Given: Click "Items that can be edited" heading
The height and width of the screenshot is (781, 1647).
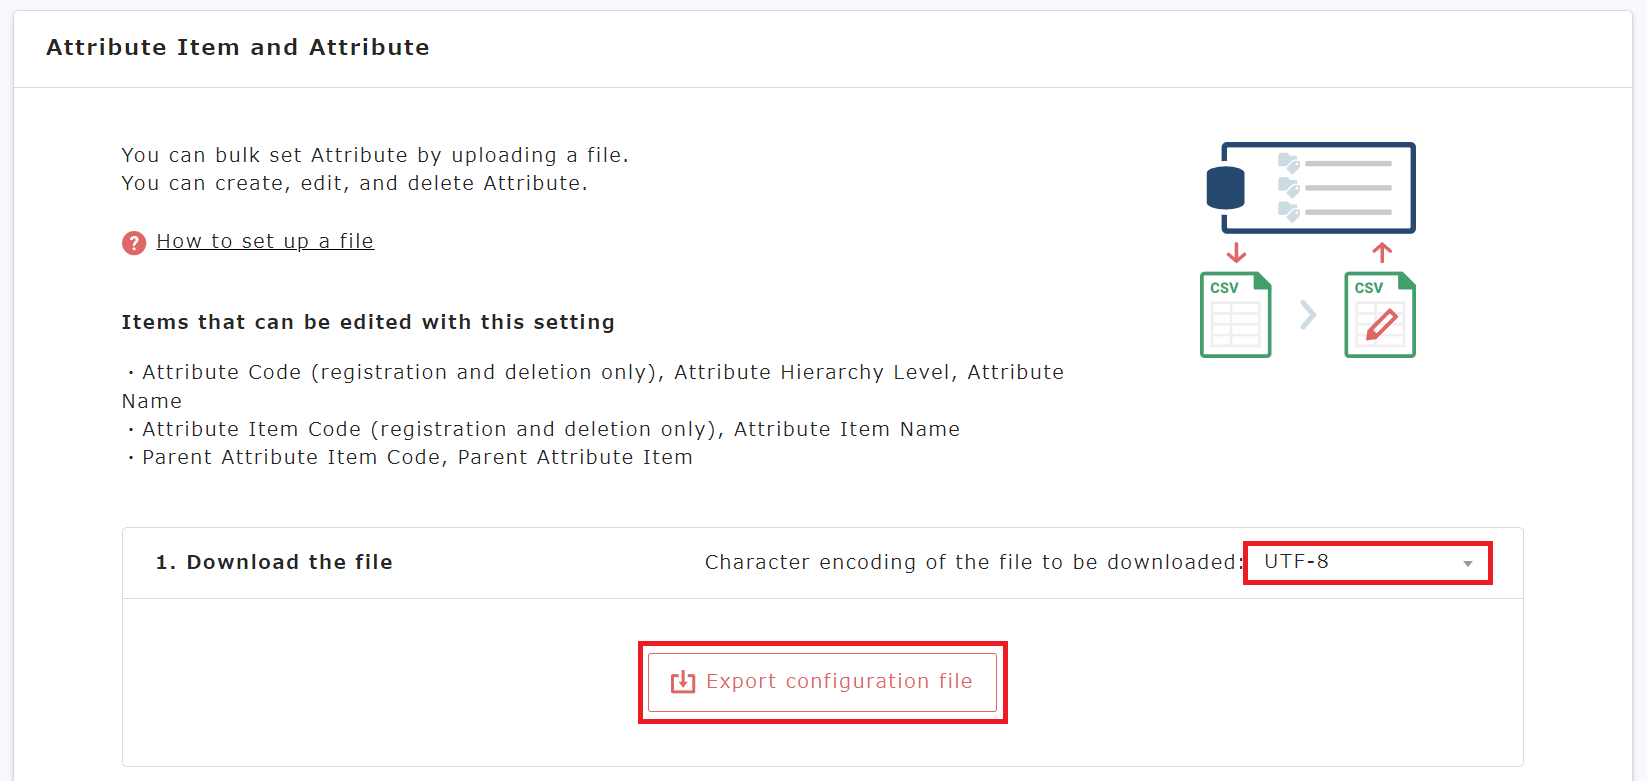Looking at the screenshot, I should tap(368, 322).
